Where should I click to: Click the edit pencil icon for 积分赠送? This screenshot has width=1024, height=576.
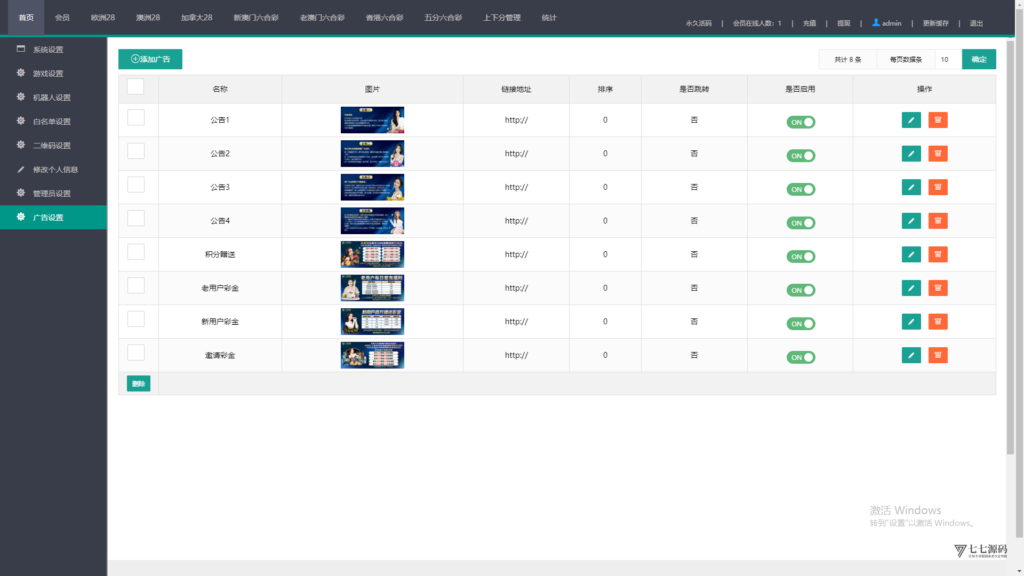[911, 254]
